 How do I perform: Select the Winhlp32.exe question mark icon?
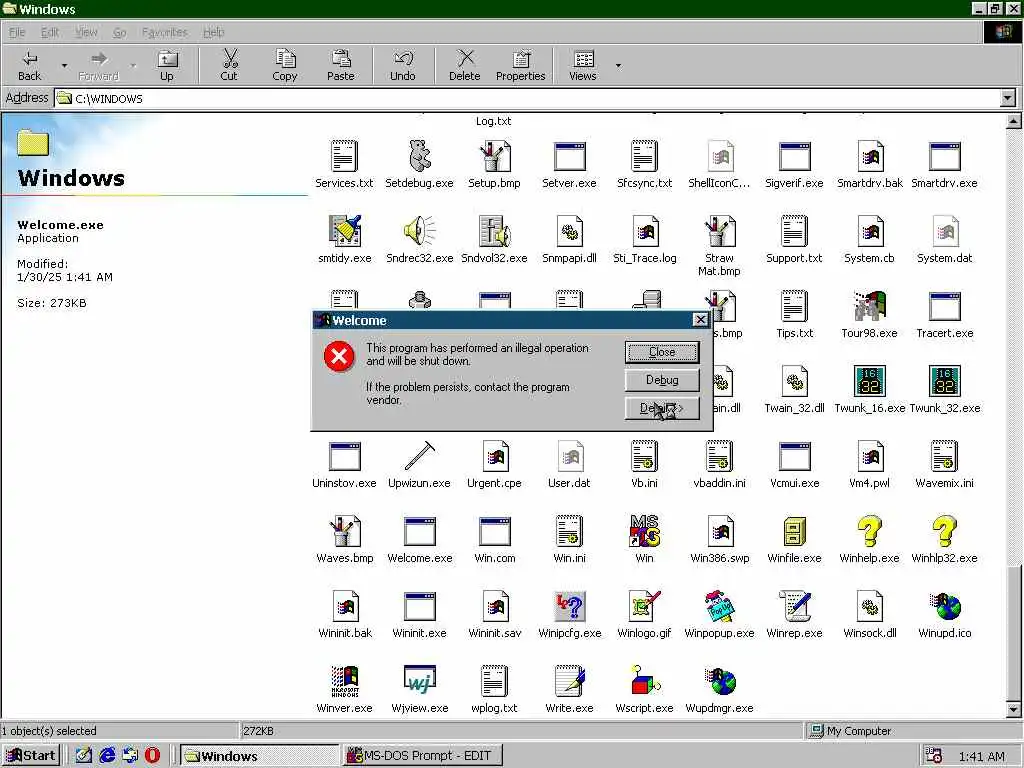(x=945, y=531)
